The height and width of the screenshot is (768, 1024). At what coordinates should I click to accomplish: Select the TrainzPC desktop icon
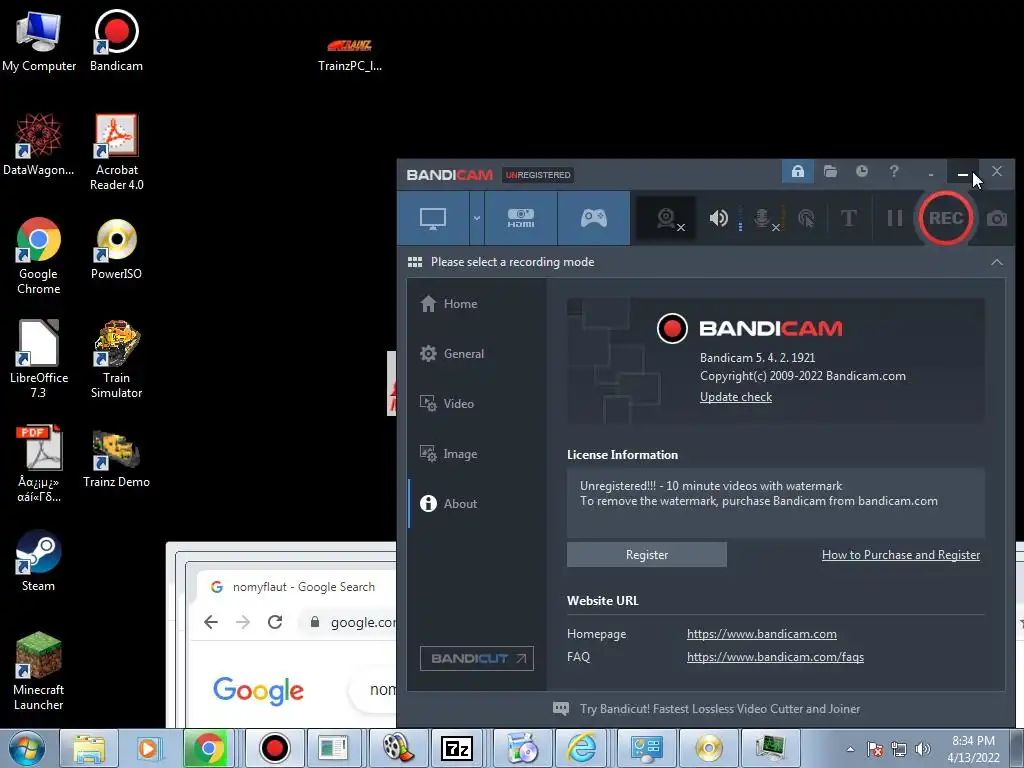tap(350, 55)
